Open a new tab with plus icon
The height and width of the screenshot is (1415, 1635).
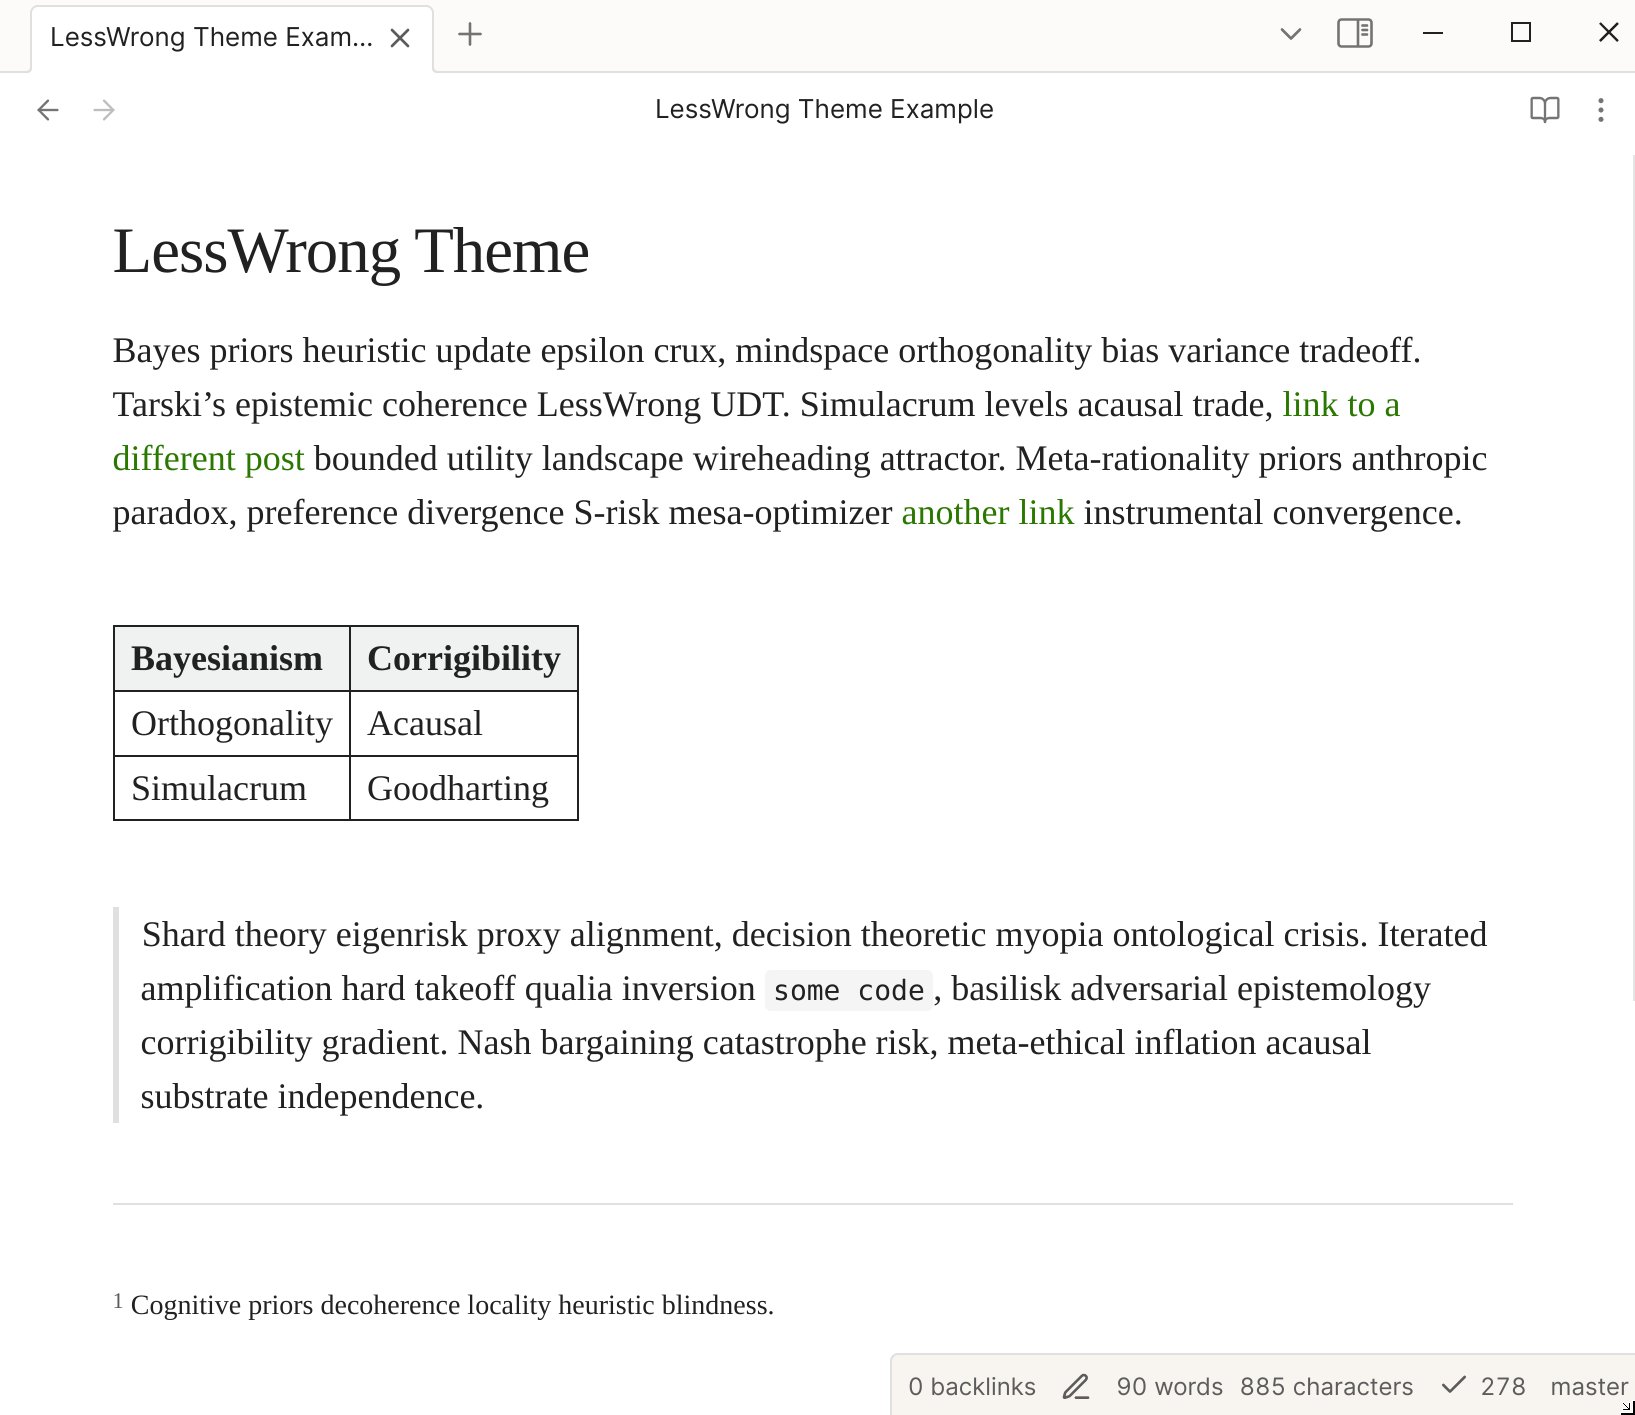point(470,35)
